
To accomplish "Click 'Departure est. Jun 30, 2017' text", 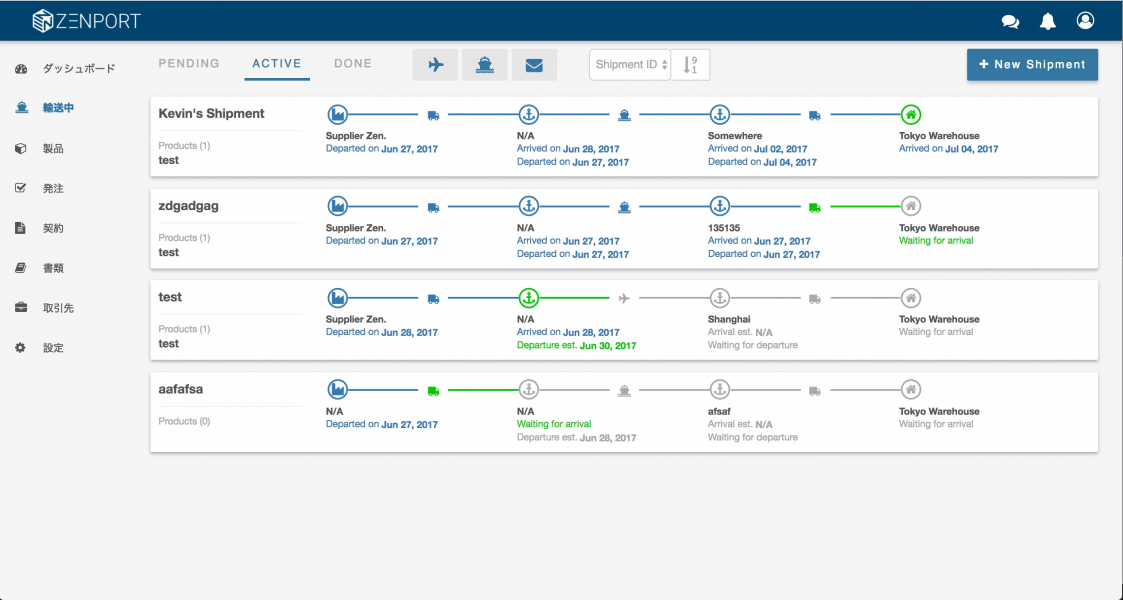I will (577, 345).
